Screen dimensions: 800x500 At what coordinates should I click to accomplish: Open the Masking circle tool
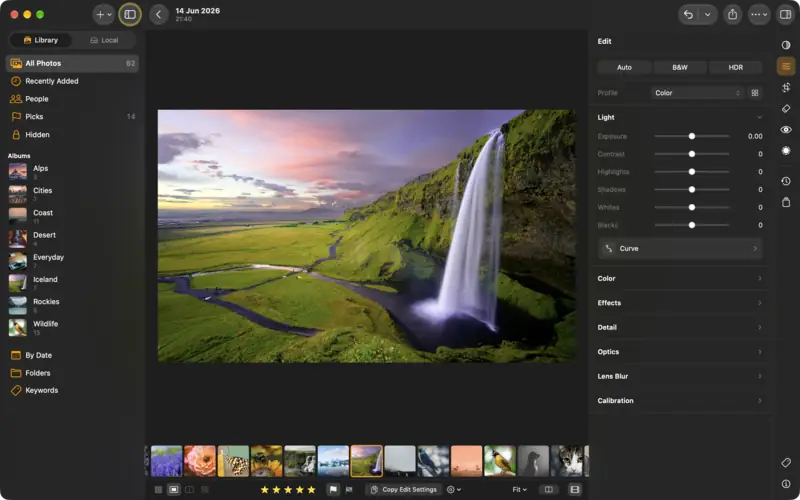click(x=786, y=151)
